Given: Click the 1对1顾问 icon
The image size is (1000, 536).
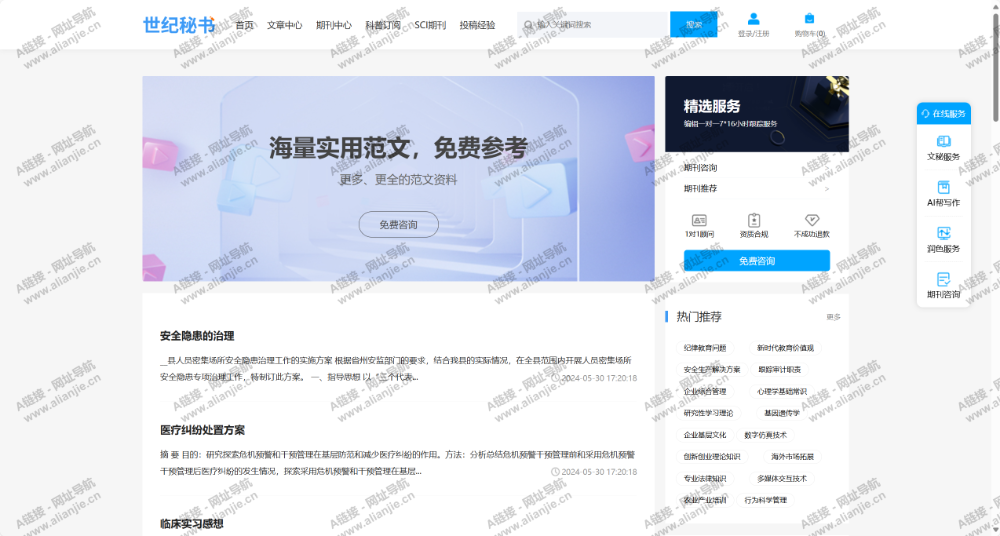Looking at the screenshot, I should 699,220.
